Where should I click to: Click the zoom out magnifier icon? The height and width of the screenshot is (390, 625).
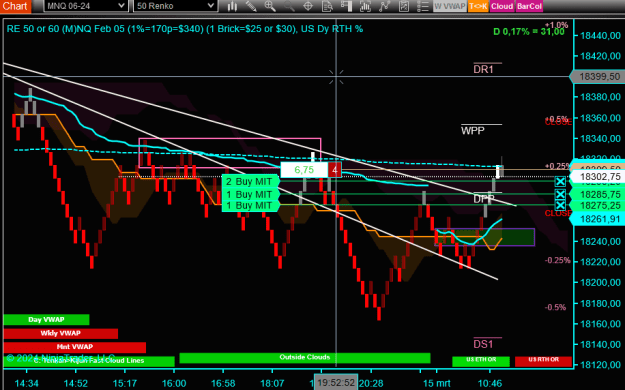pos(289,6)
